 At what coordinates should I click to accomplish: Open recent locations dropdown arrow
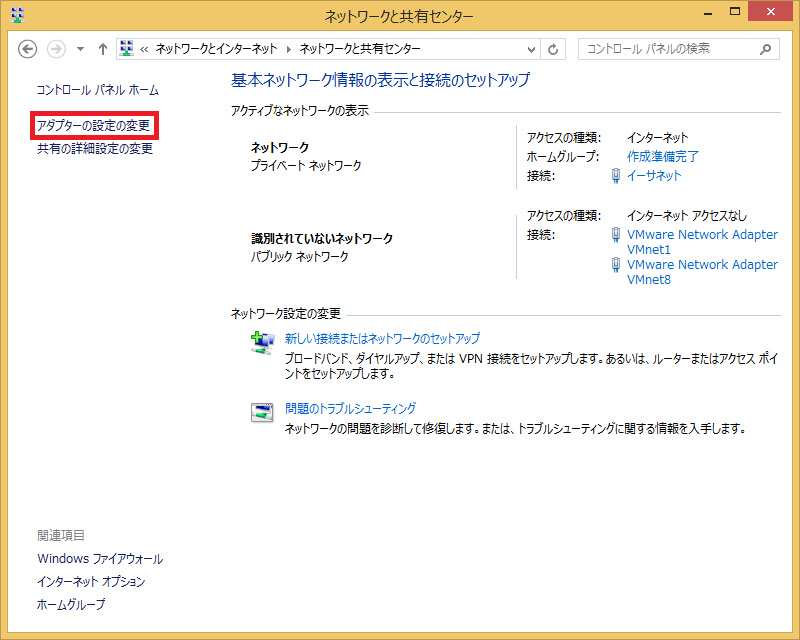[81, 49]
